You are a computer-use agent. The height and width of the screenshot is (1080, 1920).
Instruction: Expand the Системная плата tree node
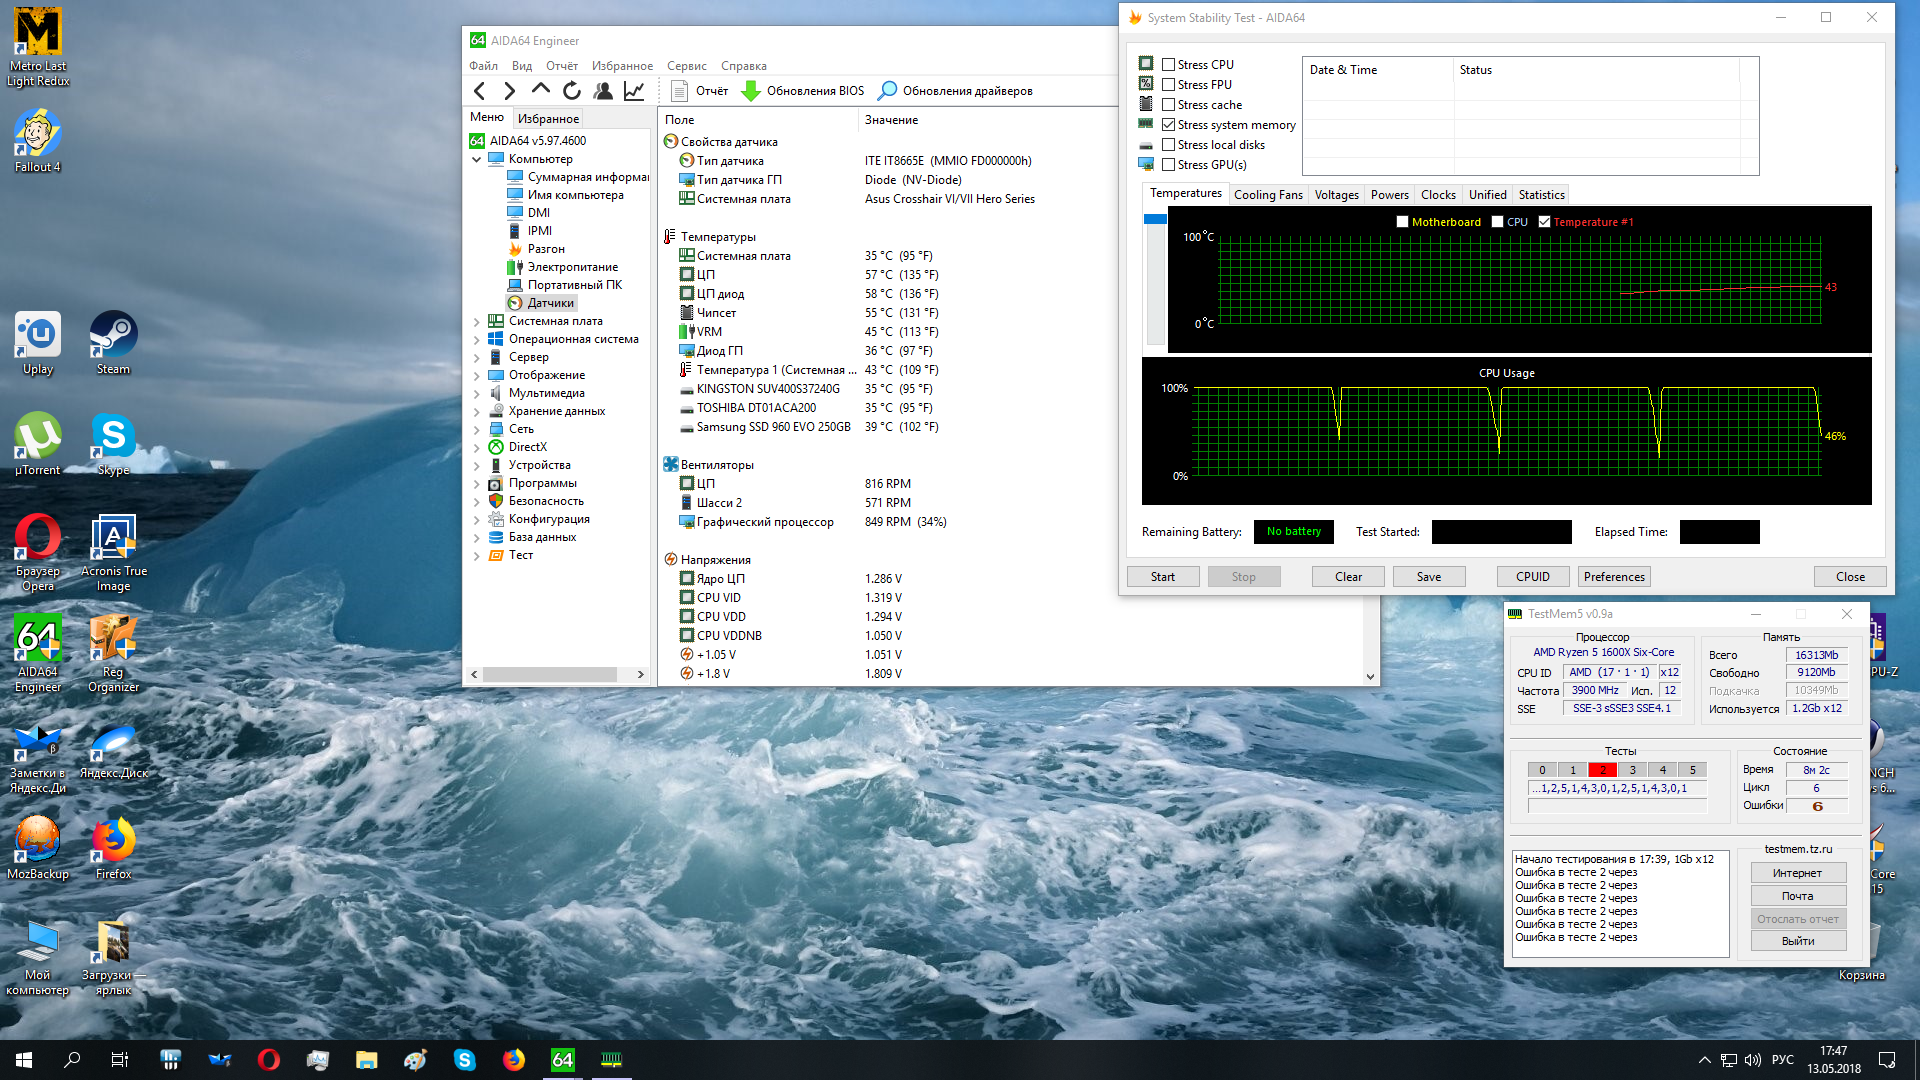pos(476,322)
